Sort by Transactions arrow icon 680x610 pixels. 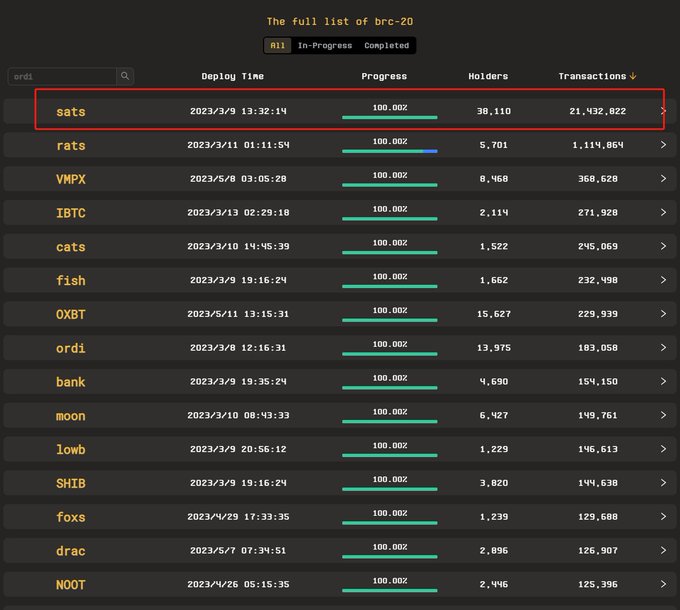[x=633, y=76]
